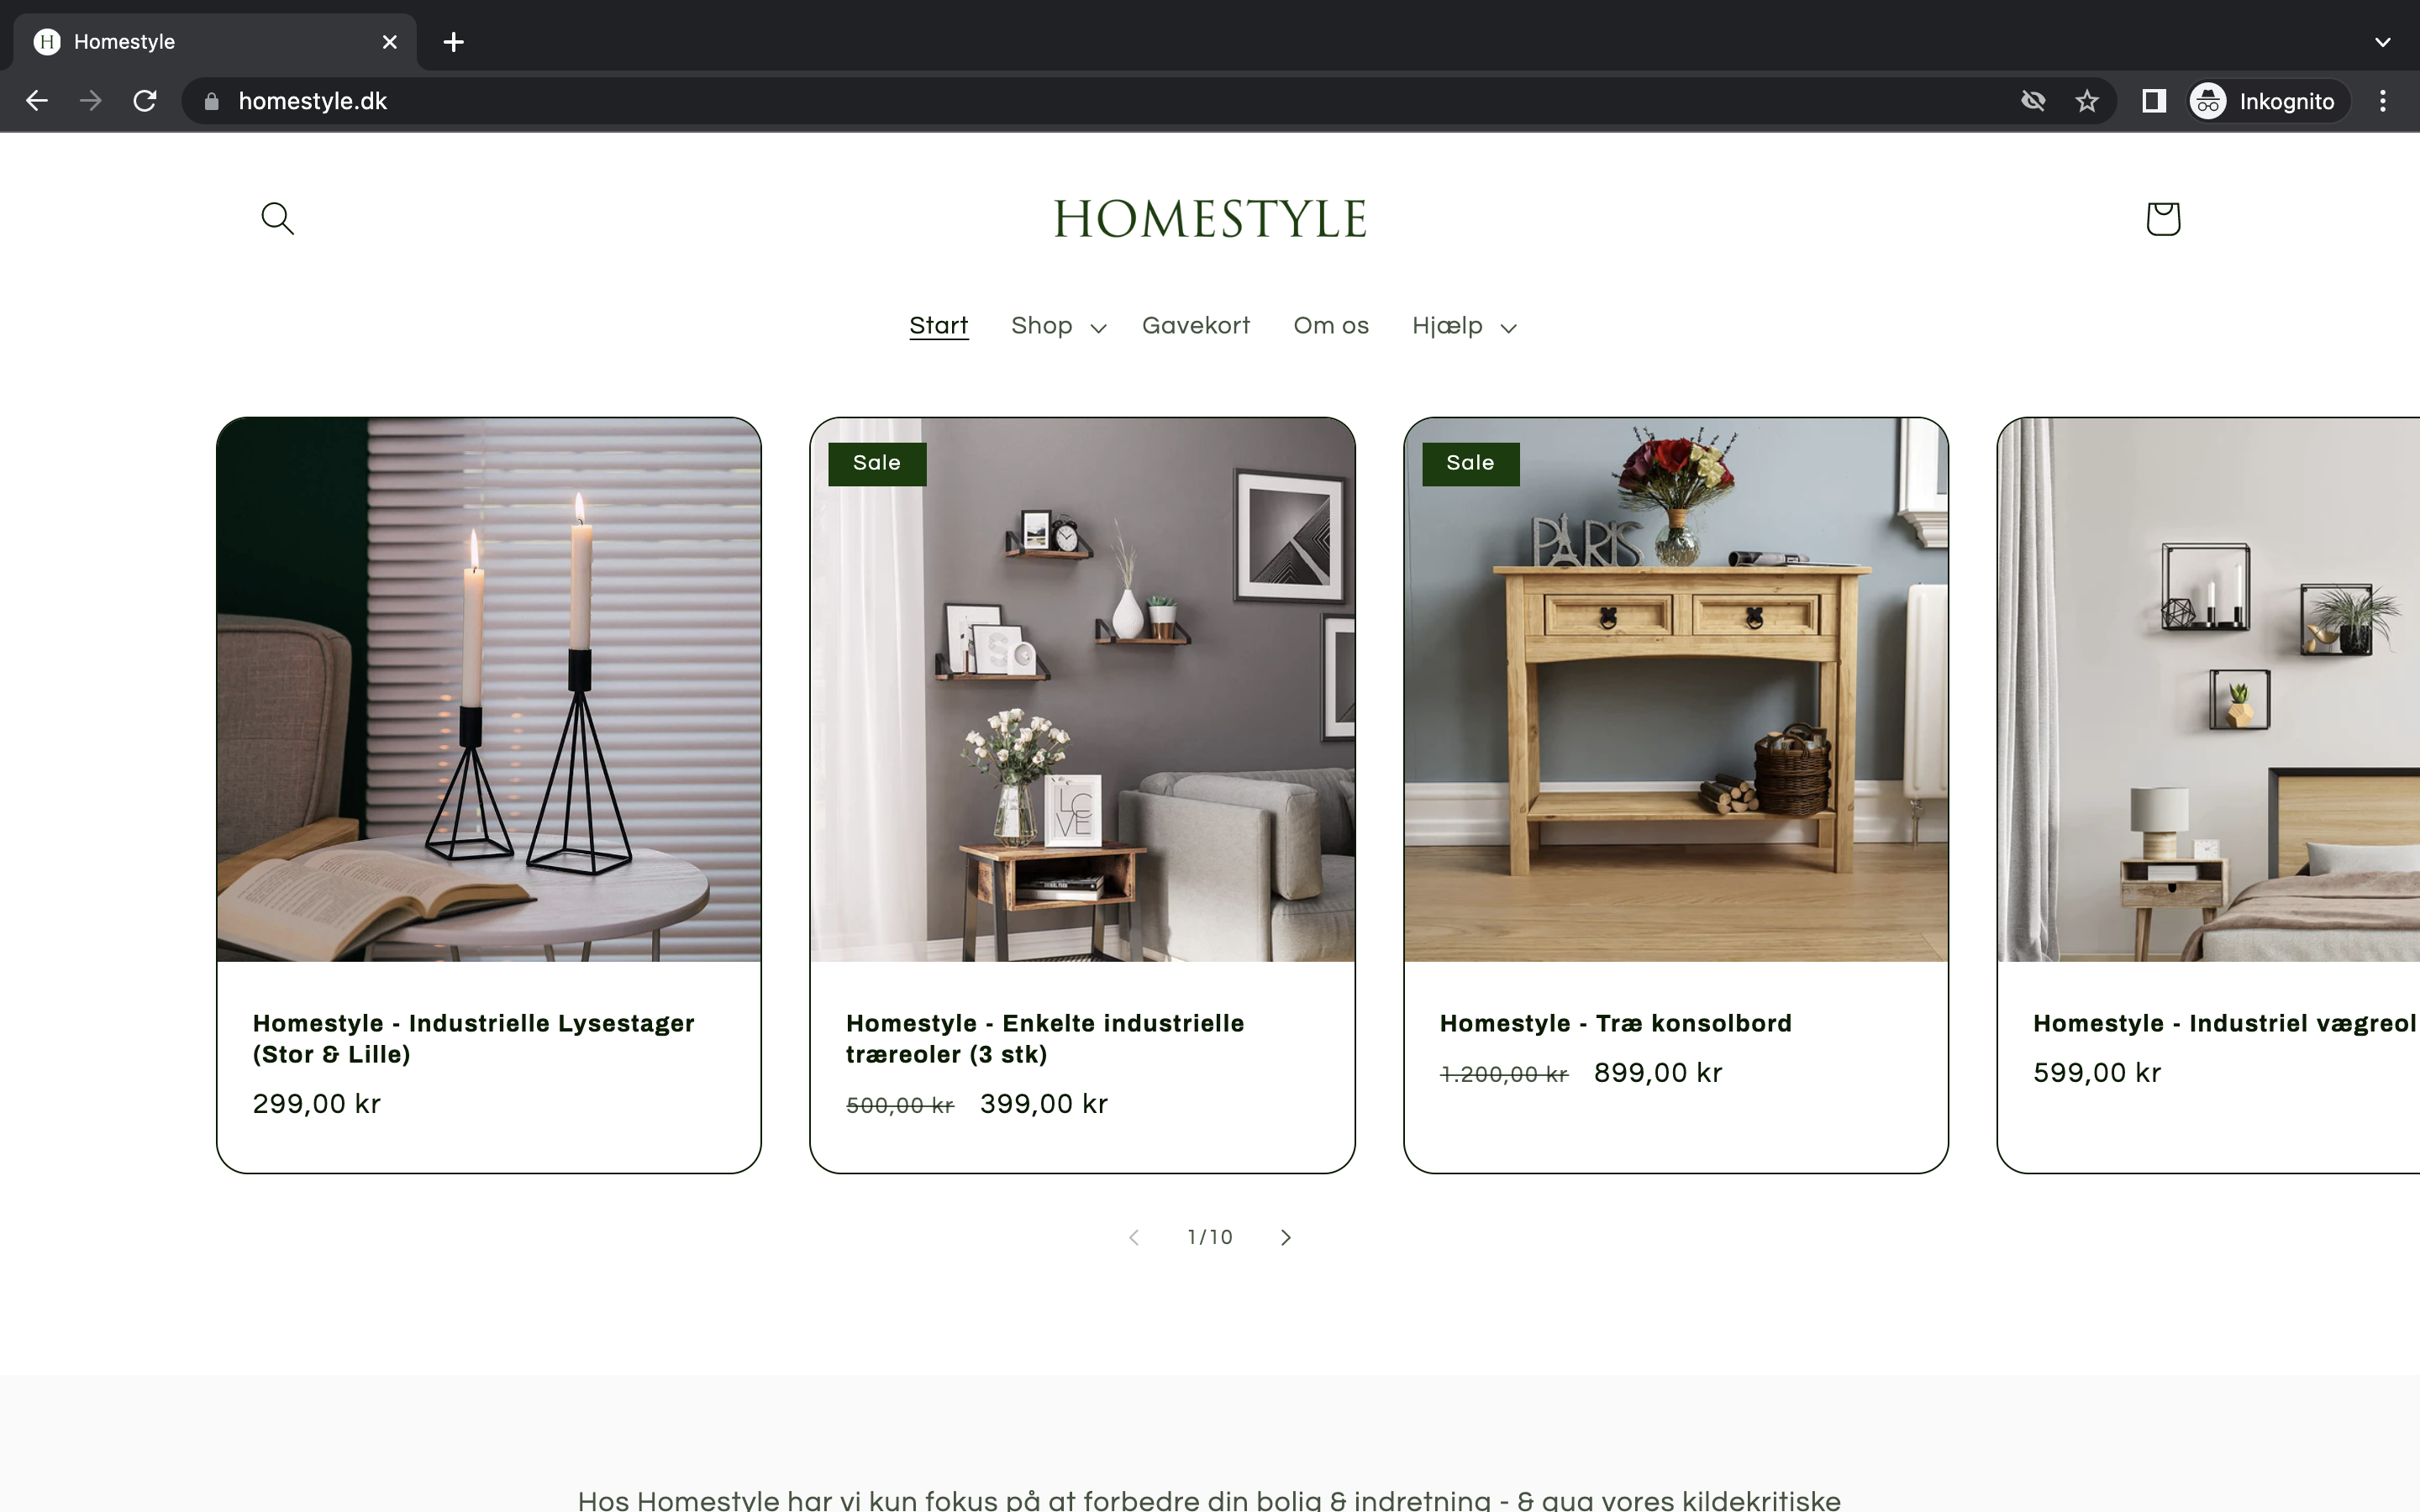Expand the Shop dropdown menu
Image resolution: width=2420 pixels, height=1512 pixels.
pyautogui.click(x=1058, y=326)
